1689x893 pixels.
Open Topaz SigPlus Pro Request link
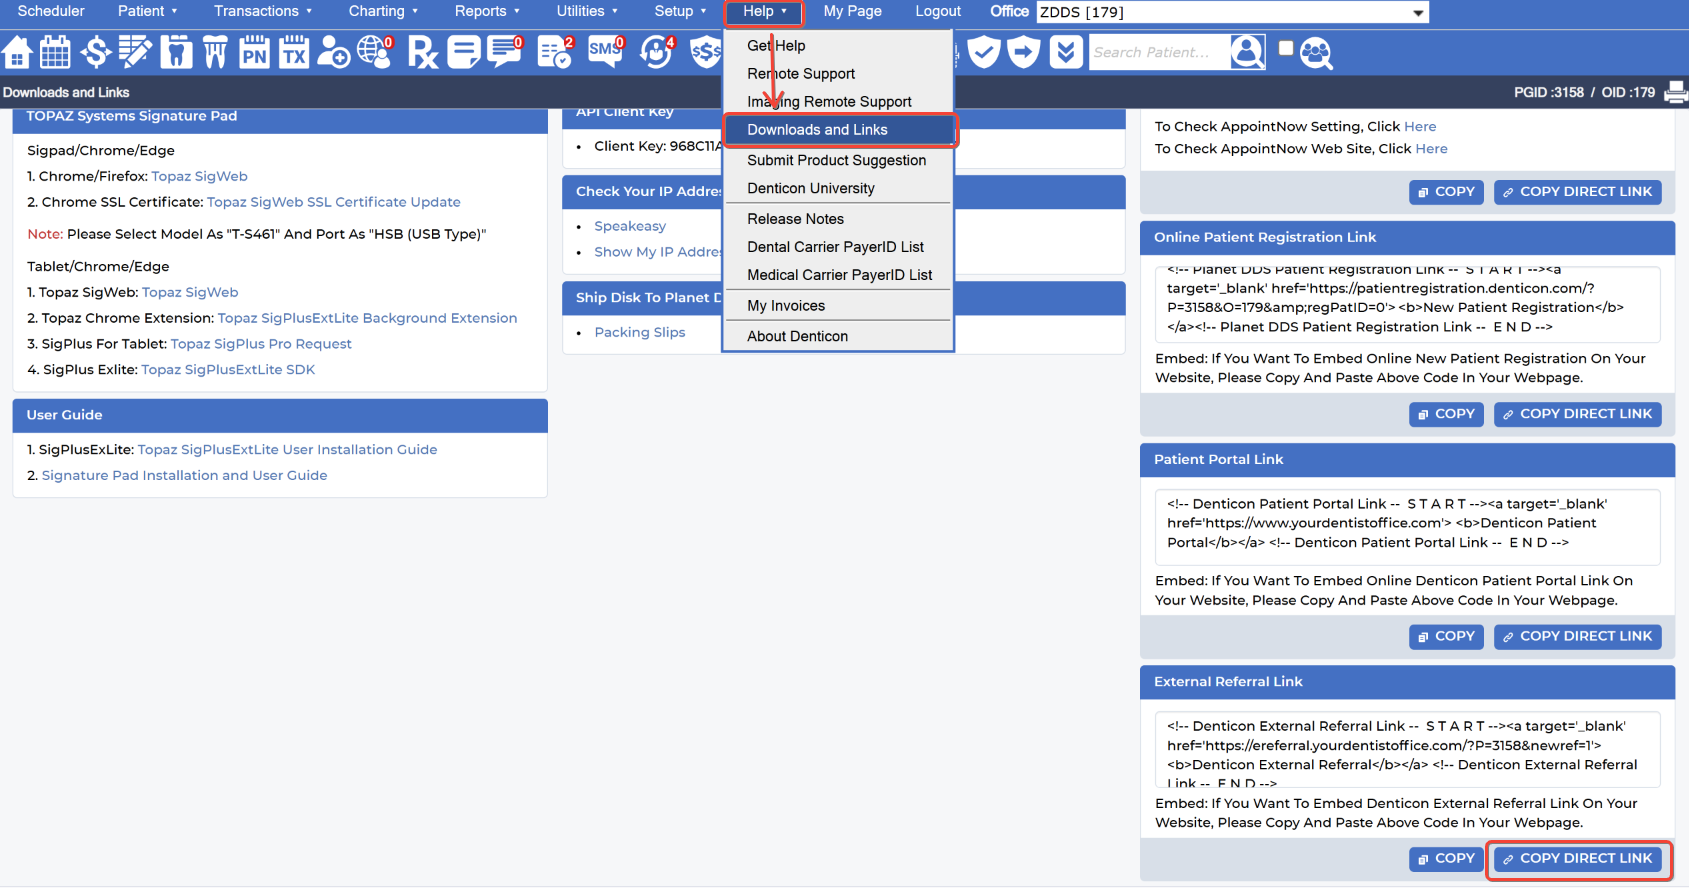coord(261,344)
